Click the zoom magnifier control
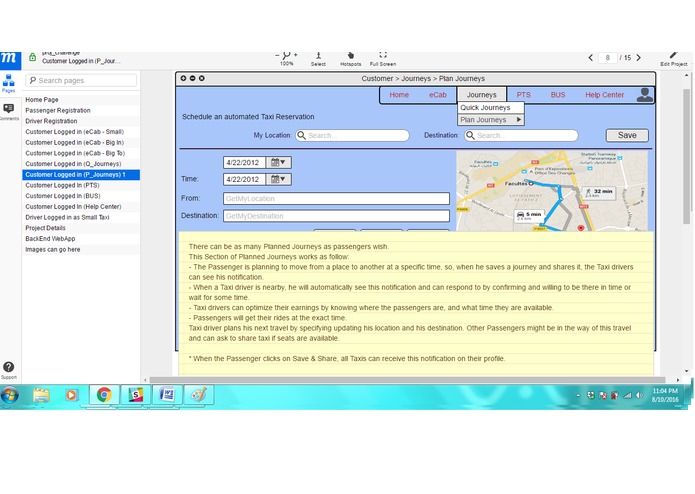This screenshot has width=695, height=494. point(286,58)
